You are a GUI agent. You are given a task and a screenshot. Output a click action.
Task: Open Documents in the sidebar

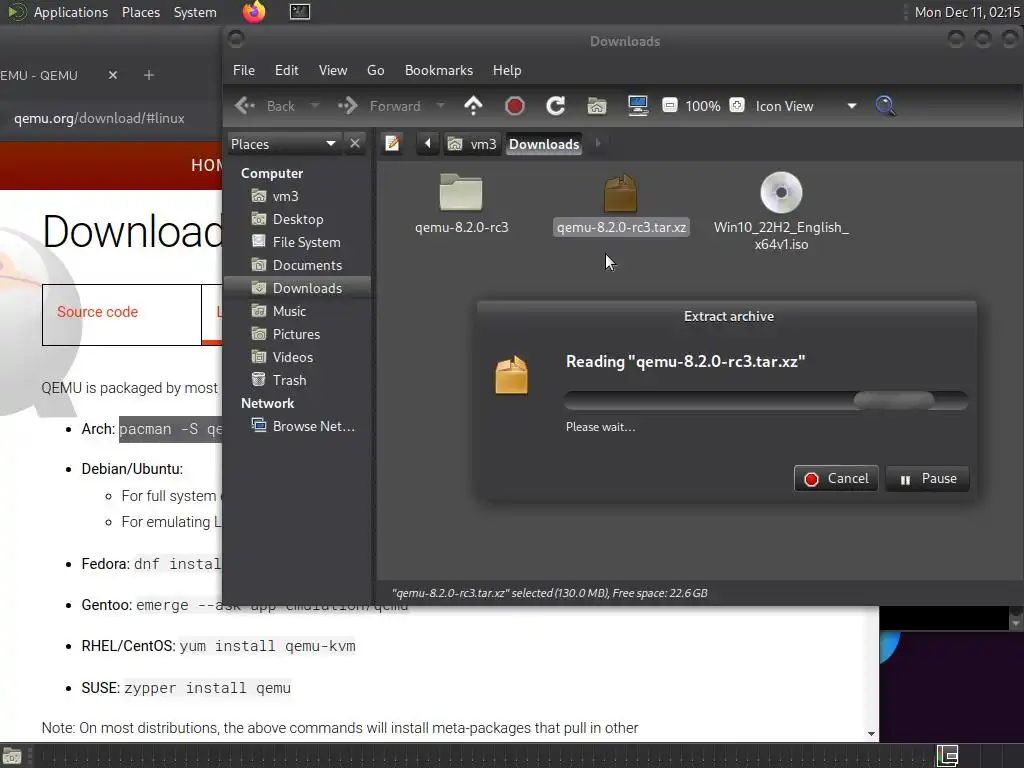click(x=298, y=264)
